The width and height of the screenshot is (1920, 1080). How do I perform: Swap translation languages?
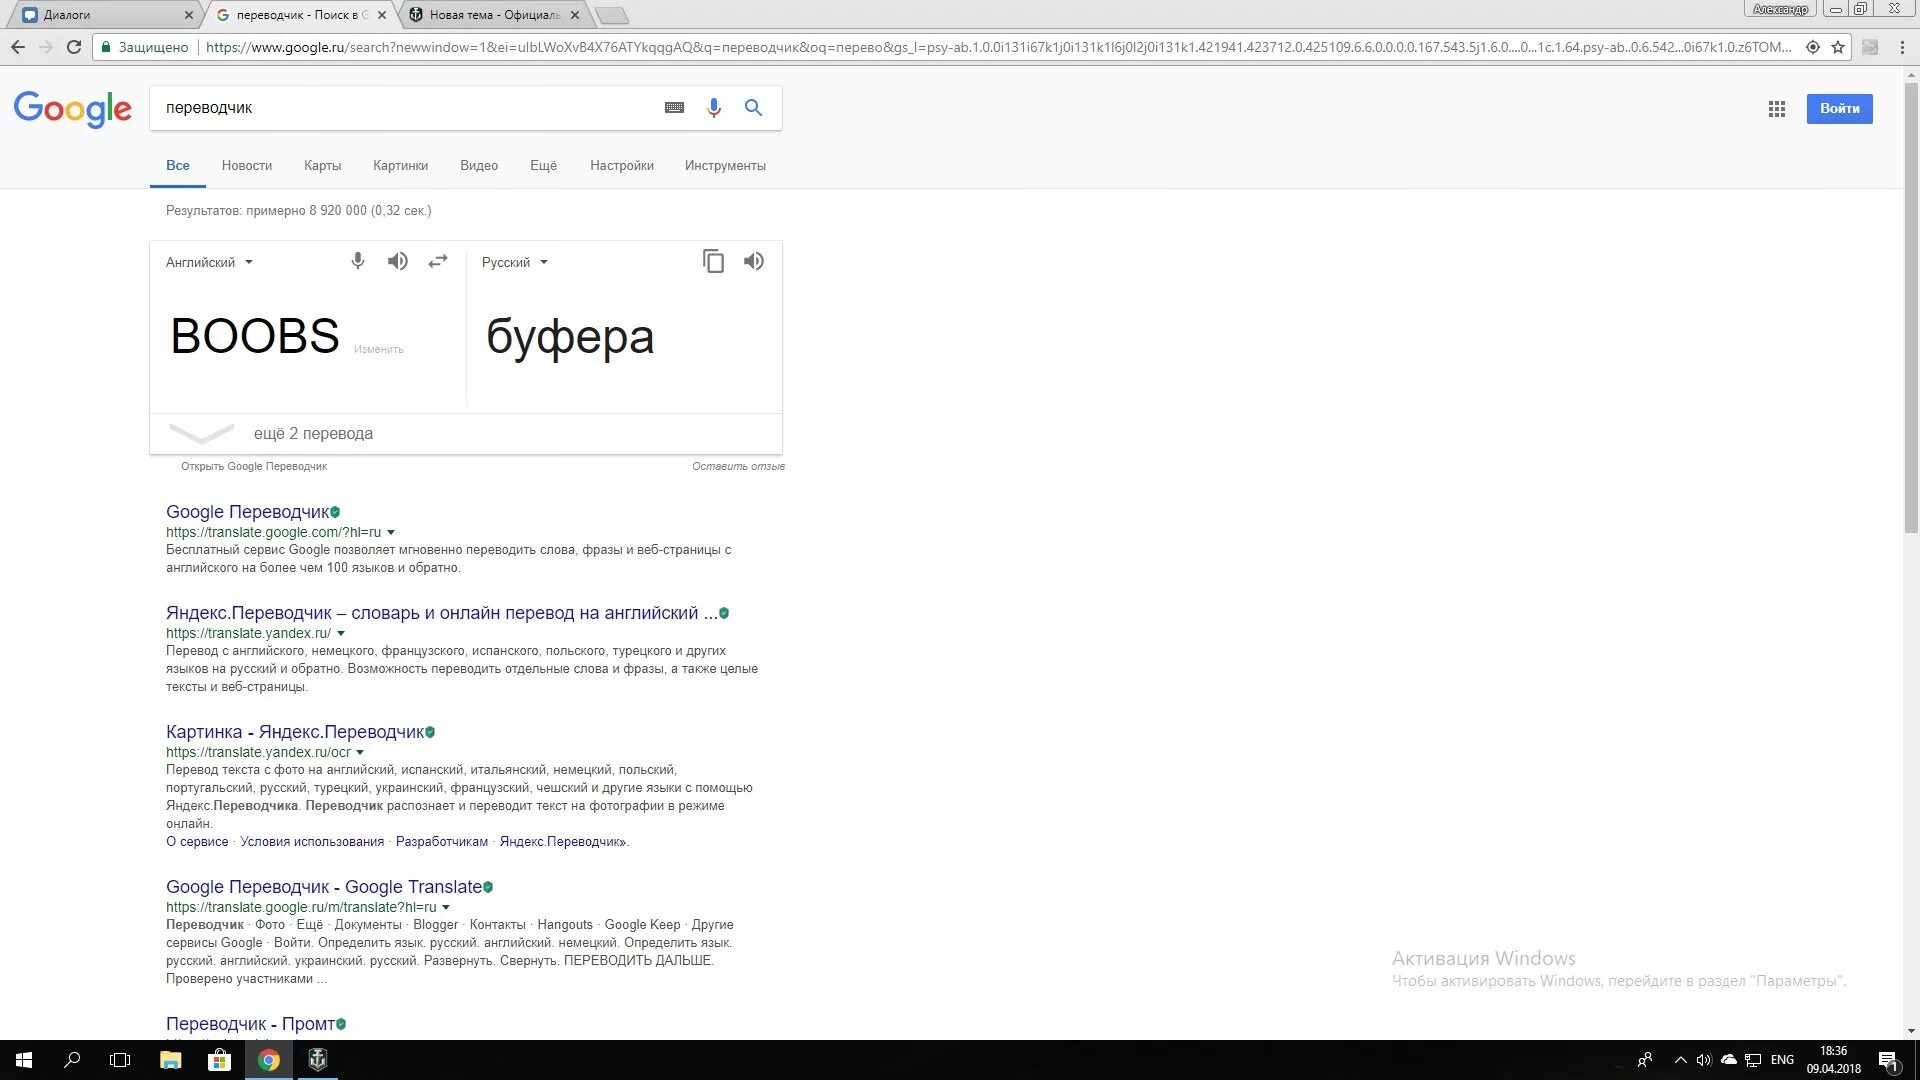pyautogui.click(x=438, y=262)
